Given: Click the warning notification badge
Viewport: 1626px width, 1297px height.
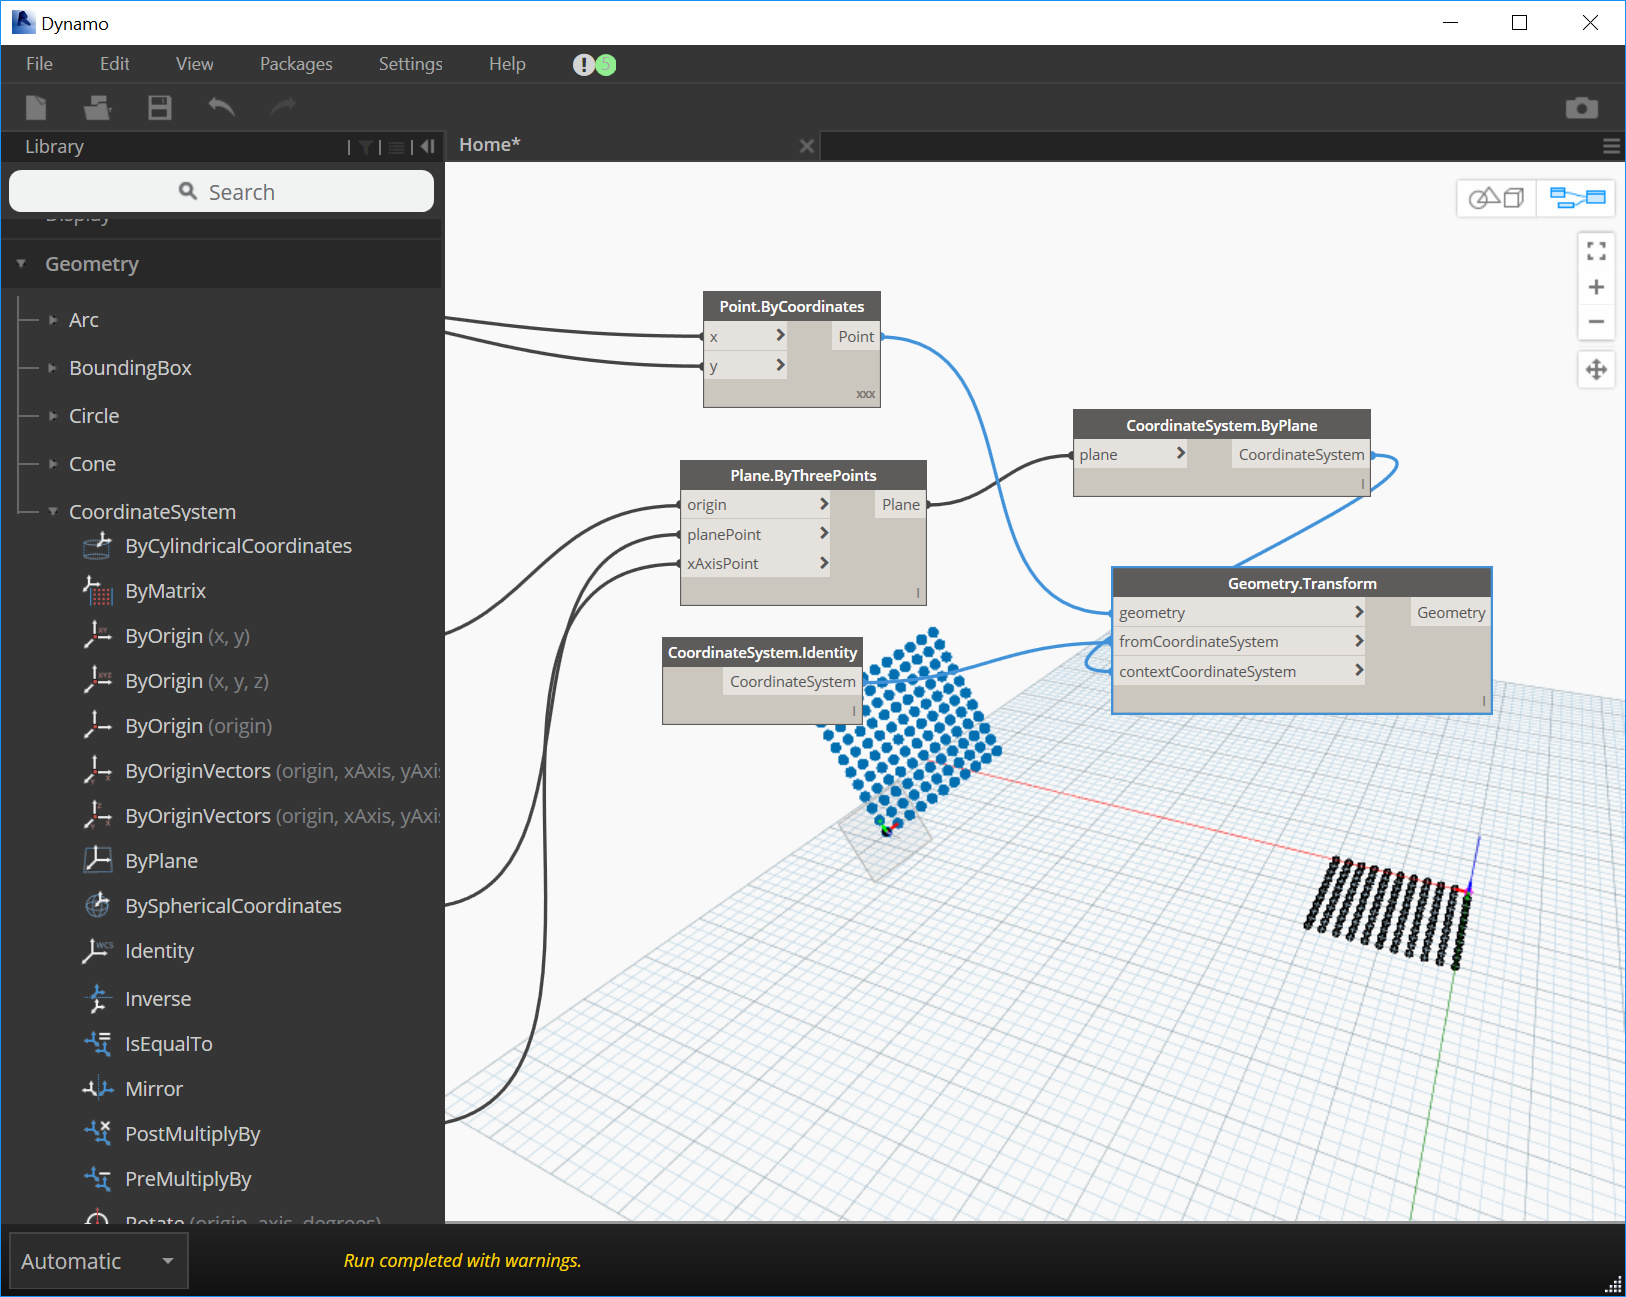Looking at the screenshot, I should (x=583, y=65).
